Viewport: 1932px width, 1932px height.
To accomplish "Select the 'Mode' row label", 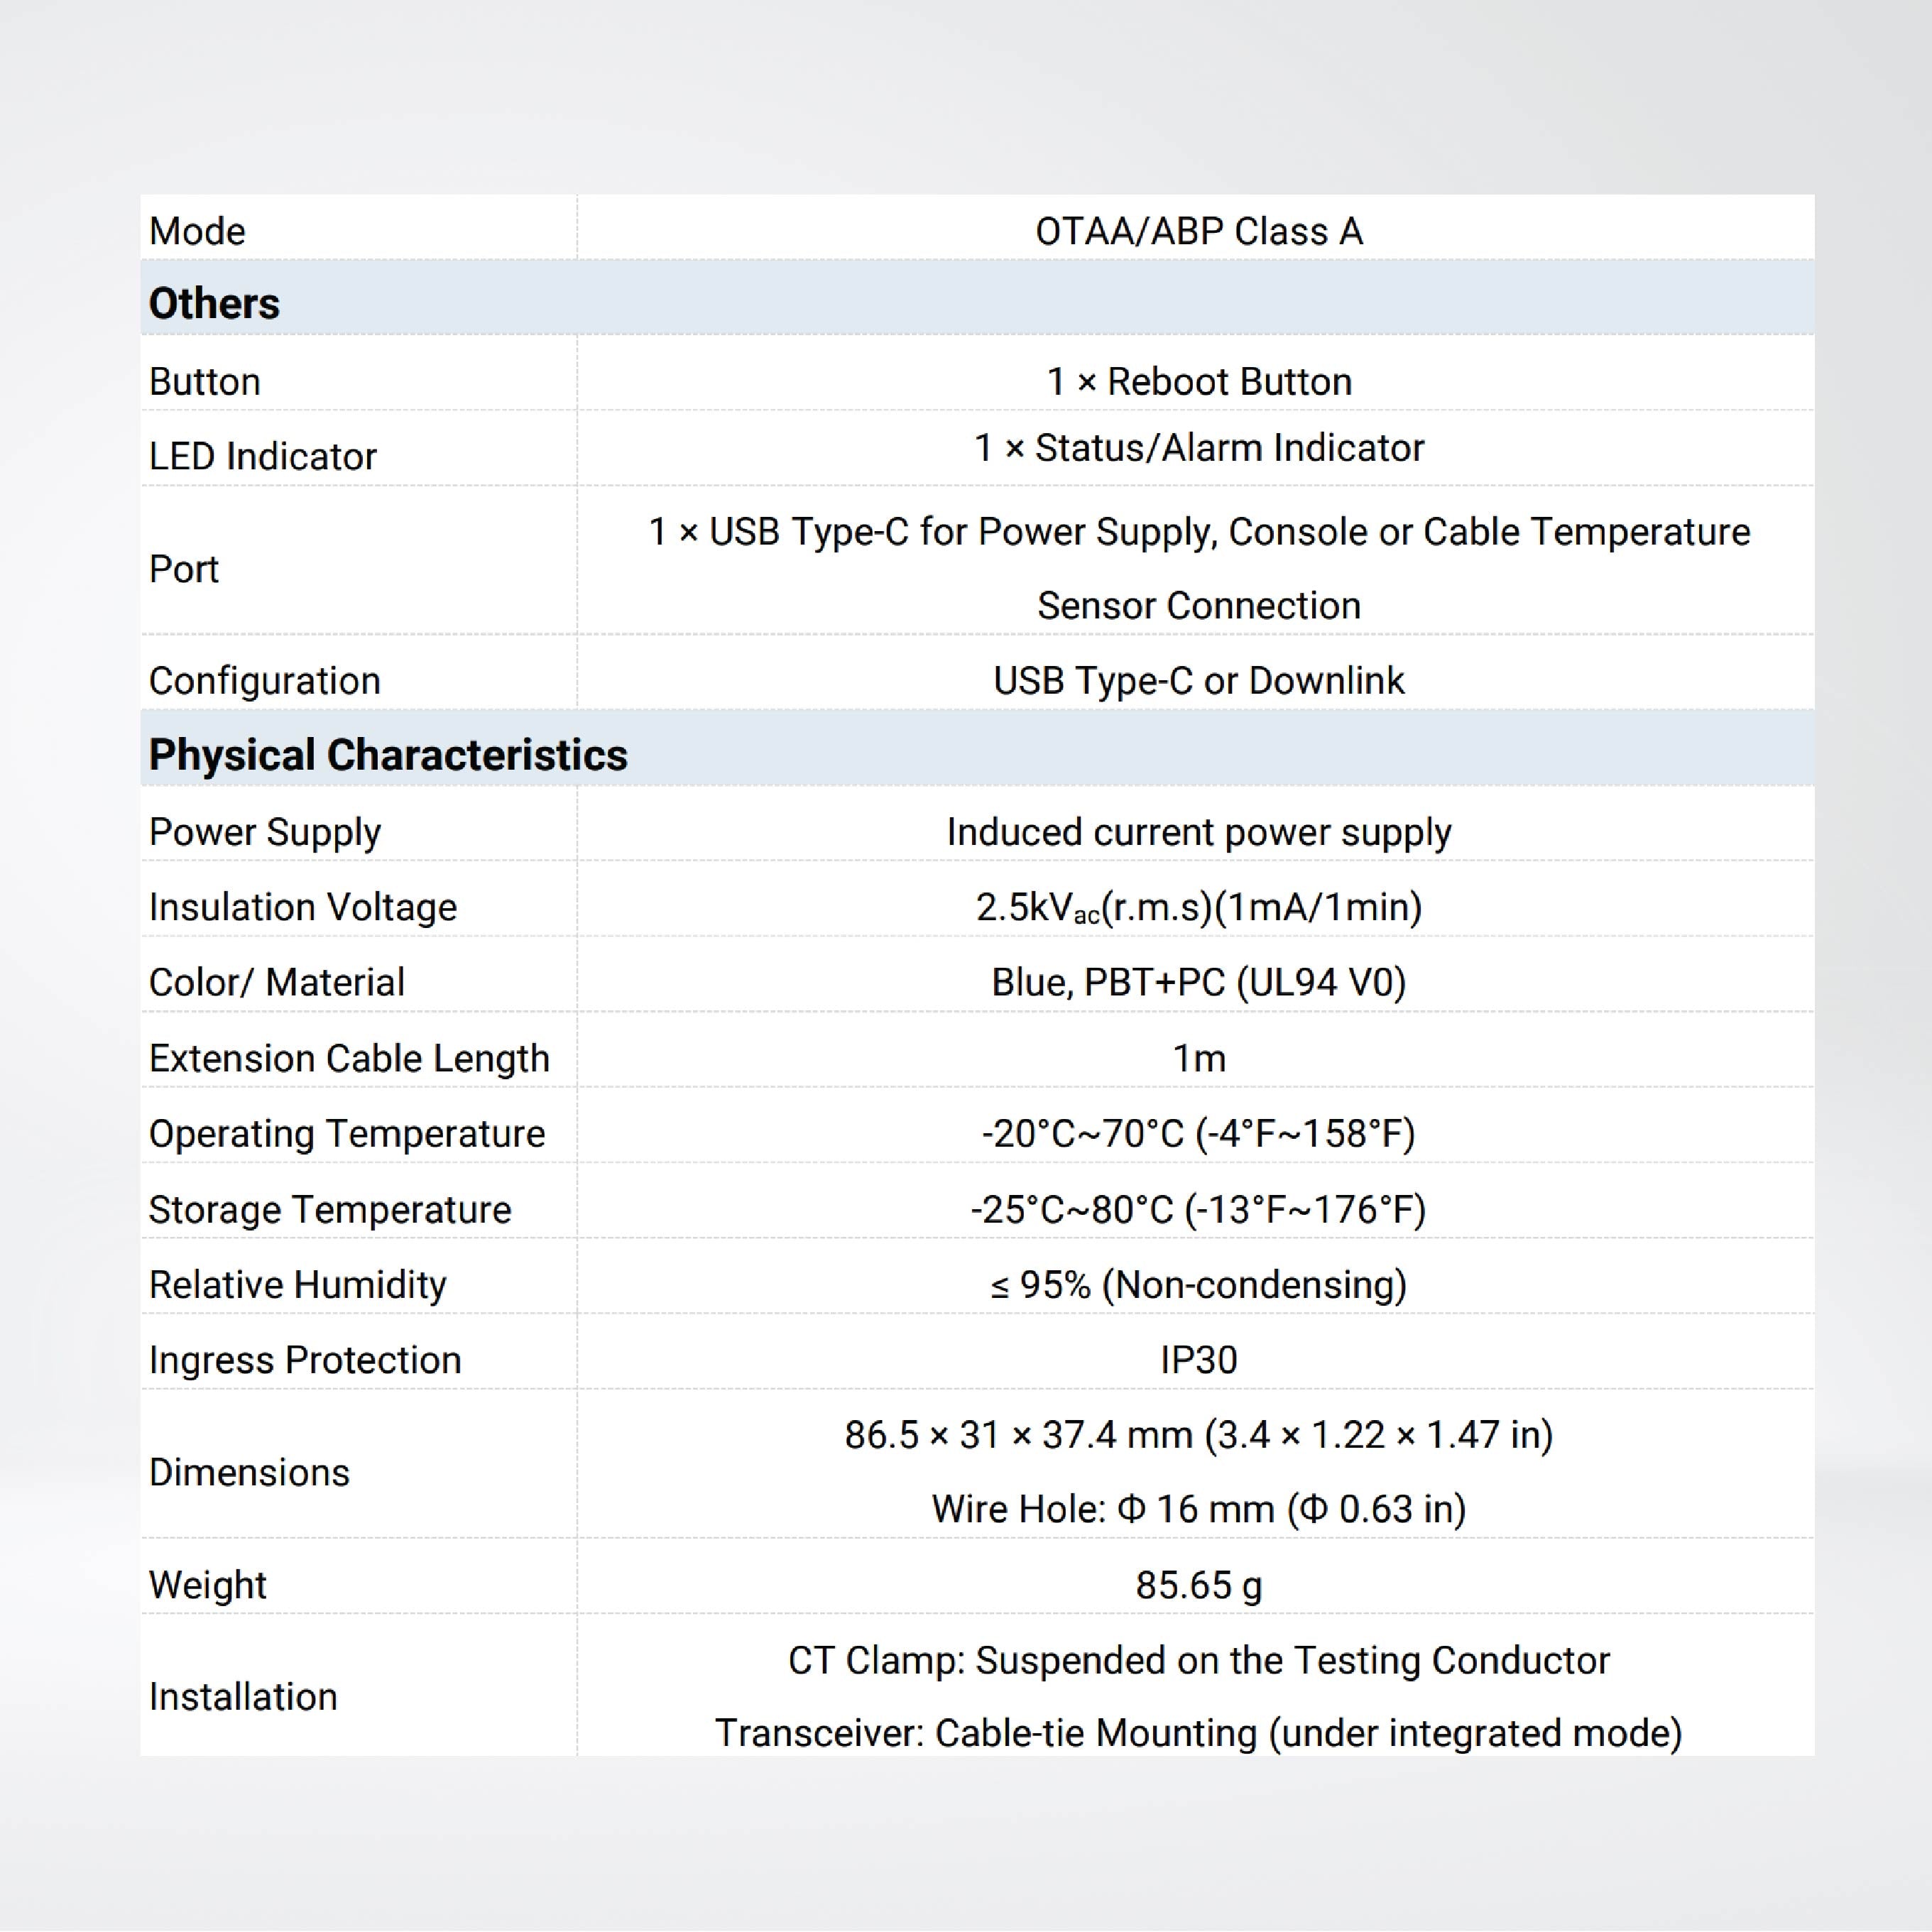I will tap(197, 231).
